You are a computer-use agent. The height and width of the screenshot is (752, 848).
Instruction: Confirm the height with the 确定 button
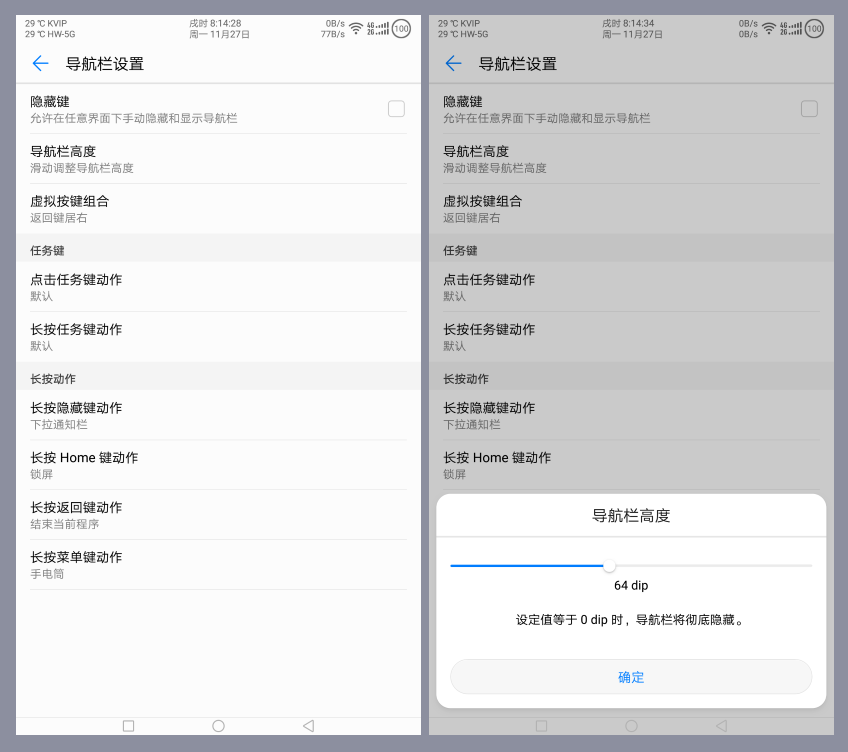[631, 677]
